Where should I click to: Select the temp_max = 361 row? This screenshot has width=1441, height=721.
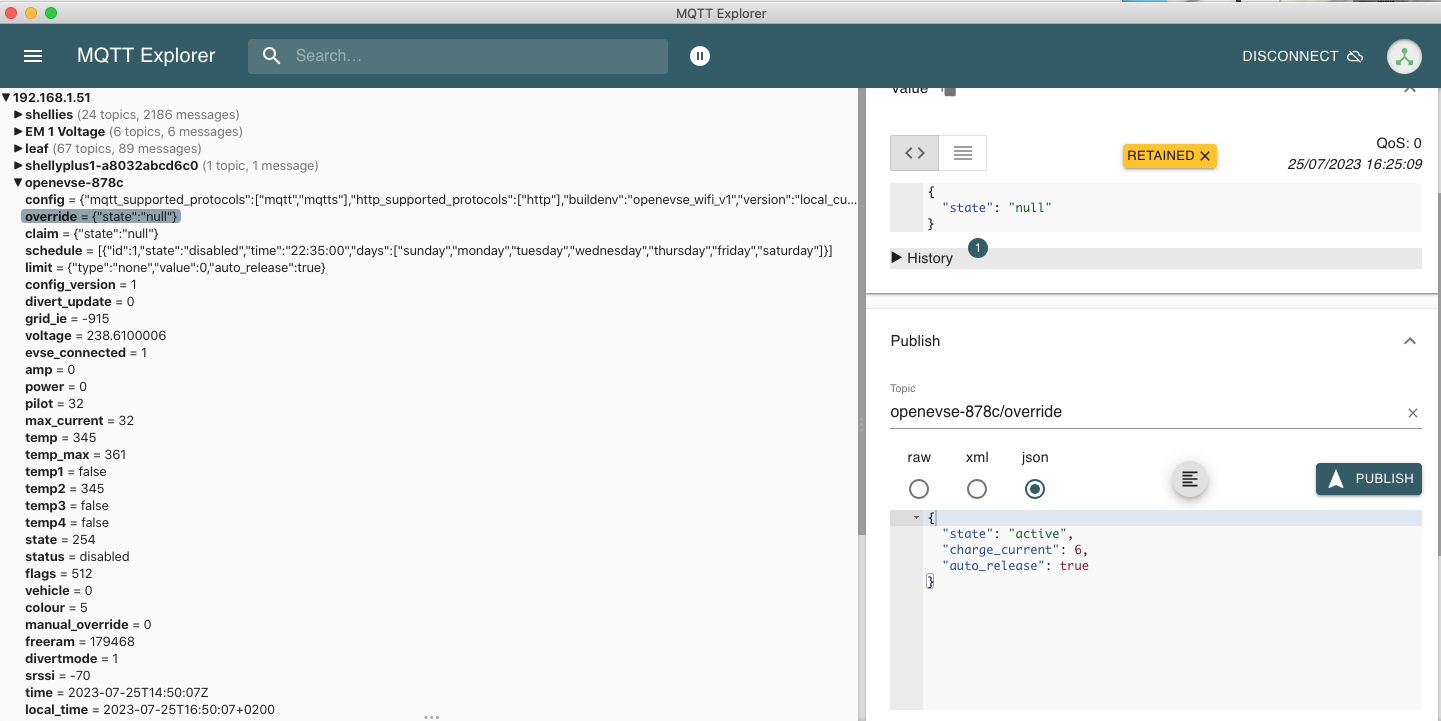coord(75,455)
